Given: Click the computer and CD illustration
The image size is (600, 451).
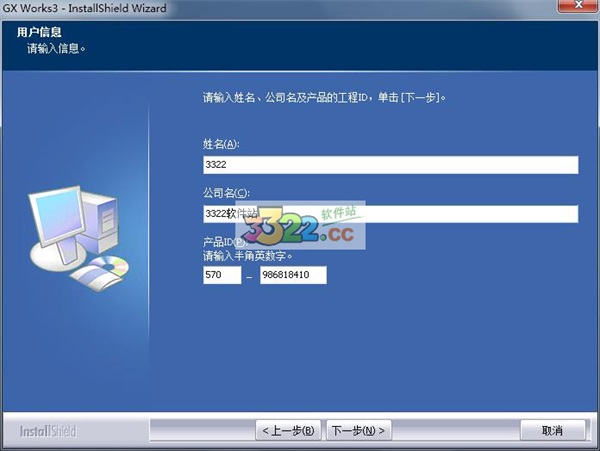Looking at the screenshot, I should (78, 238).
